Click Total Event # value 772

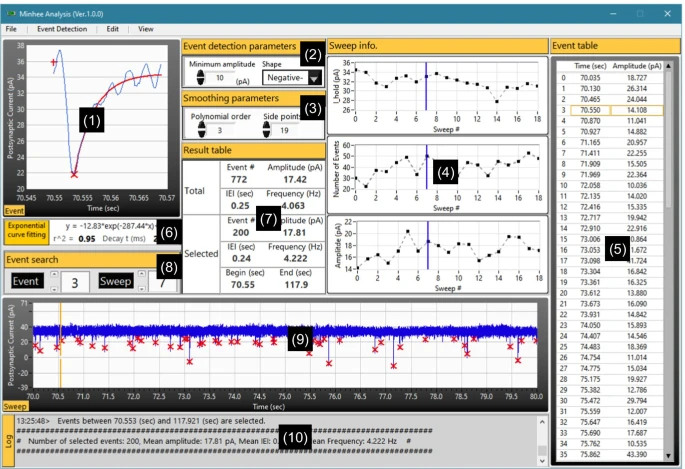(239, 179)
